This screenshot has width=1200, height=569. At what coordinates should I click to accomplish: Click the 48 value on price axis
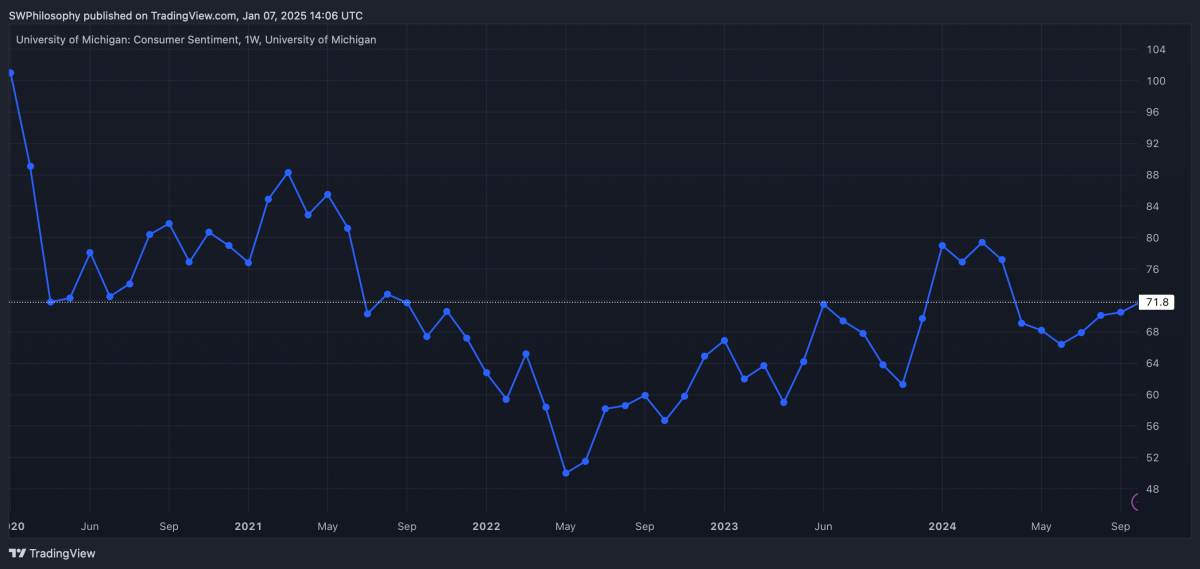1154,489
